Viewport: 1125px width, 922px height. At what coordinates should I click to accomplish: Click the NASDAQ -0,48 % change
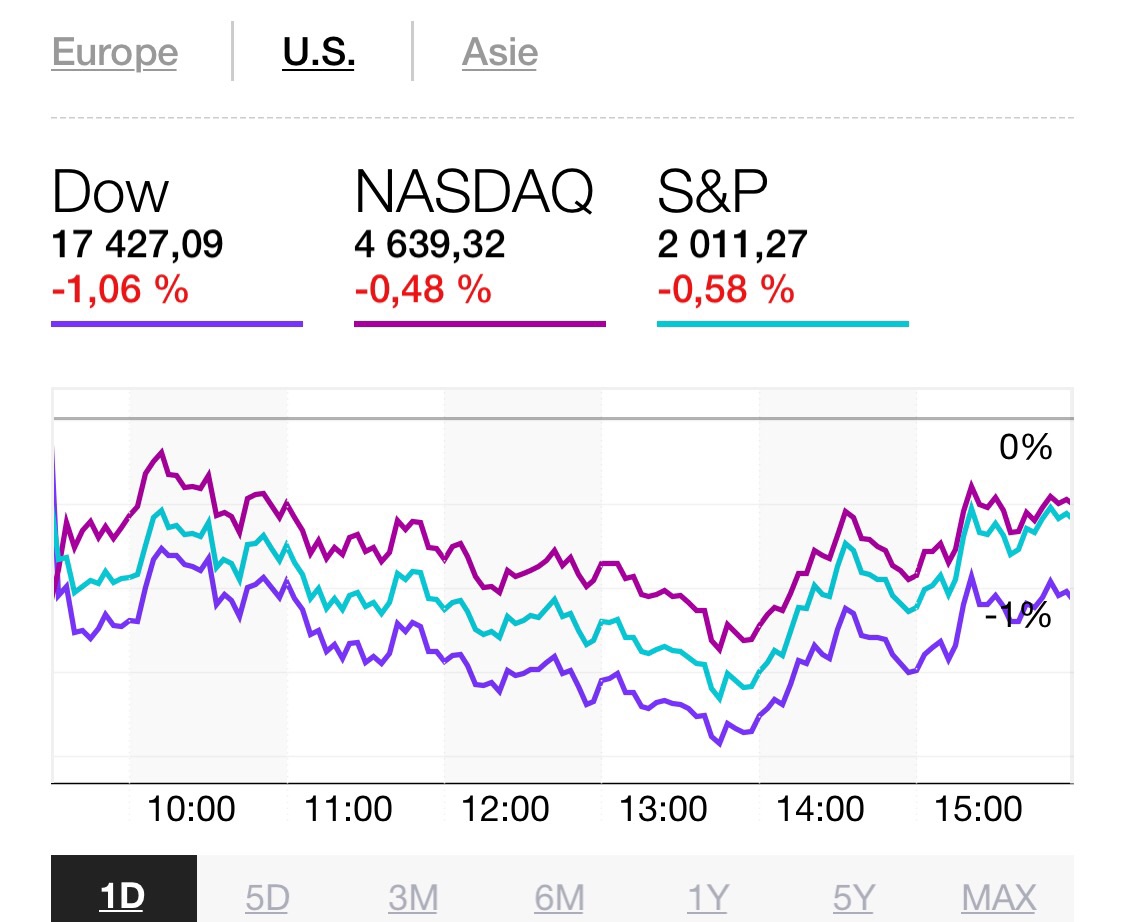422,290
